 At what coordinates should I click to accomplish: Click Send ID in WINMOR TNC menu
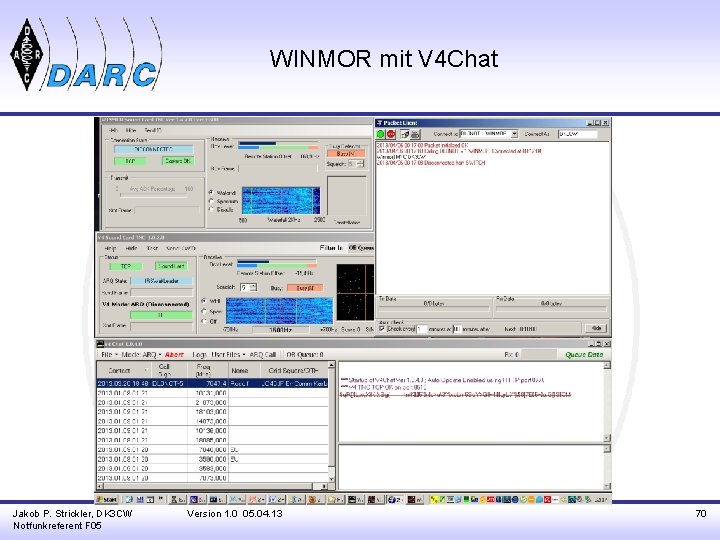coord(153,130)
